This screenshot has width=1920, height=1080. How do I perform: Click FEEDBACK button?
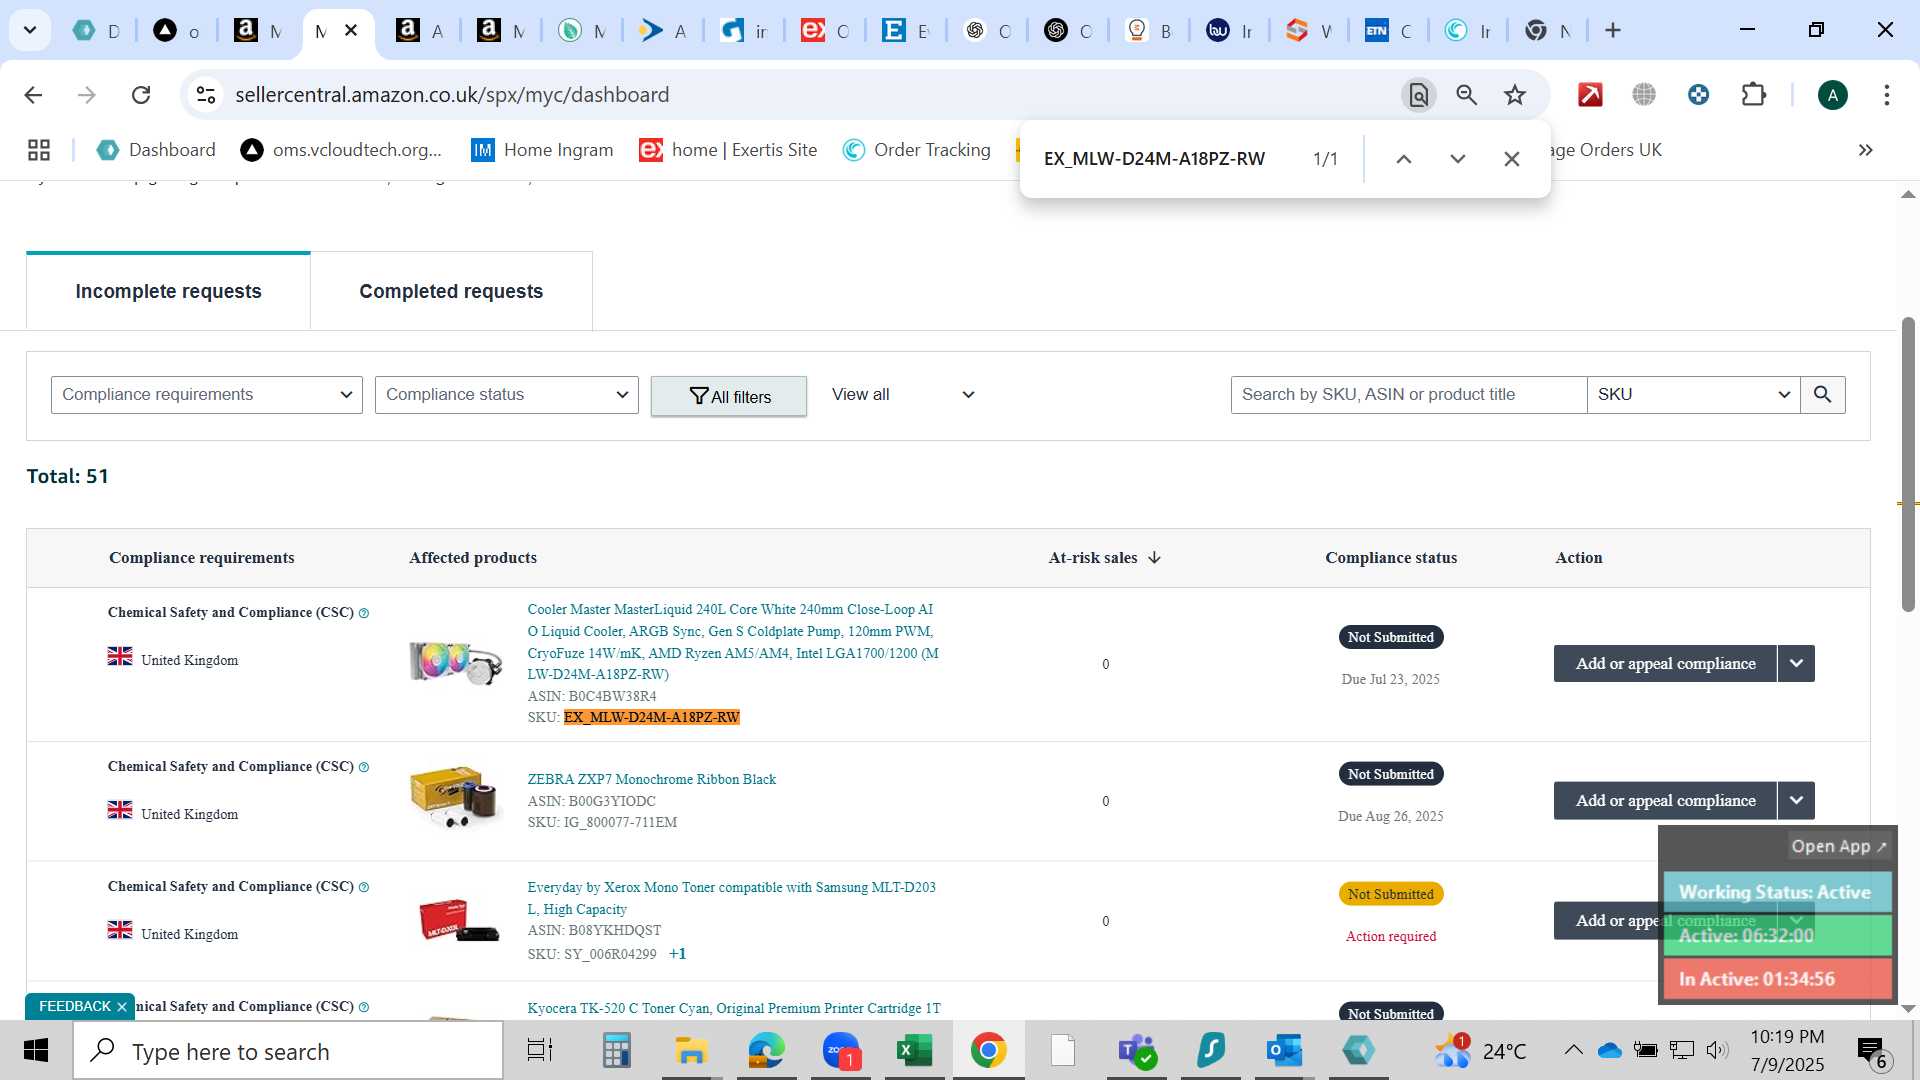pos(74,1007)
